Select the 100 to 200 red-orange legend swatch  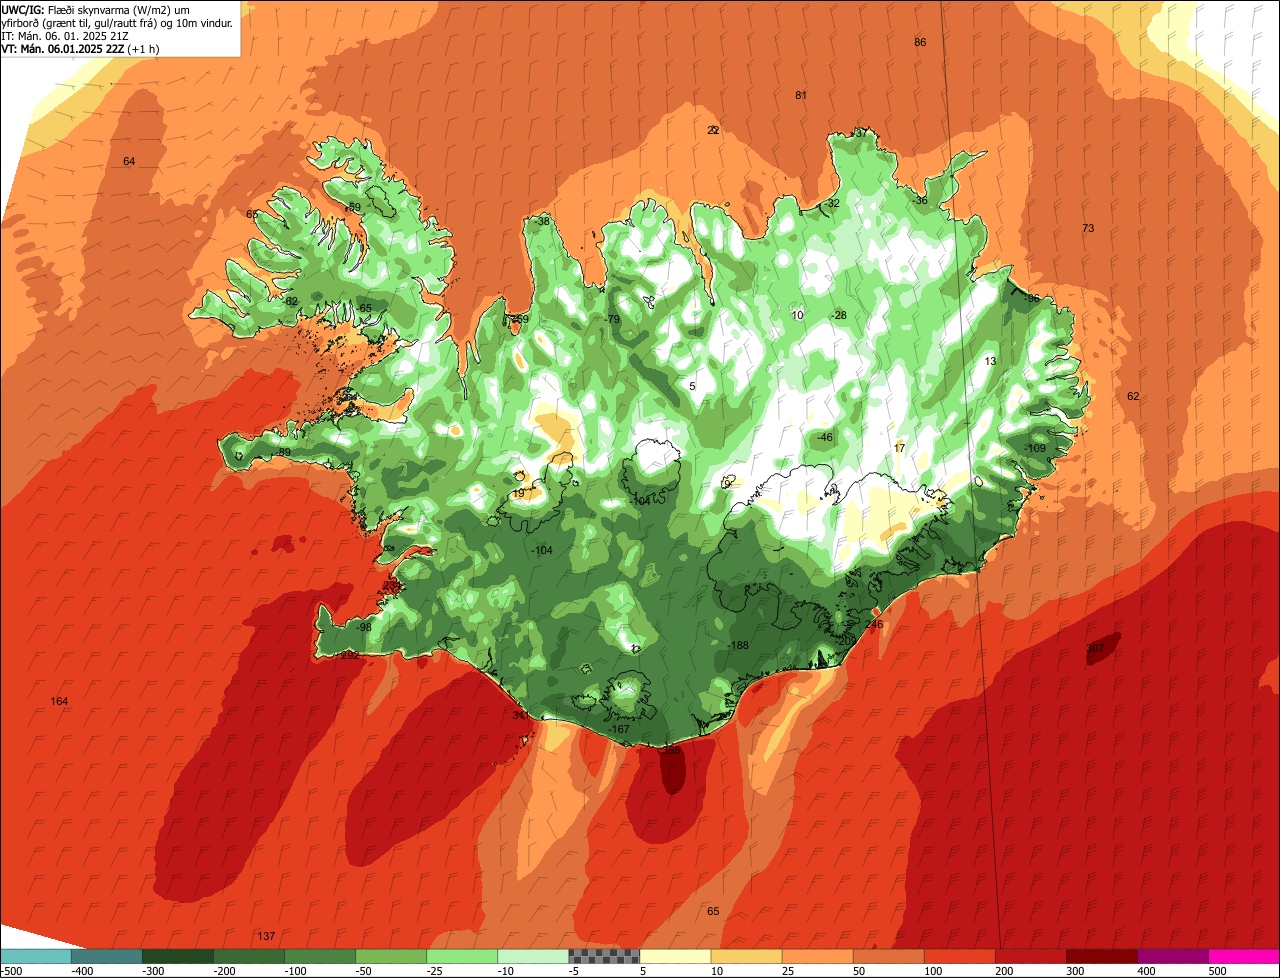(x=959, y=956)
